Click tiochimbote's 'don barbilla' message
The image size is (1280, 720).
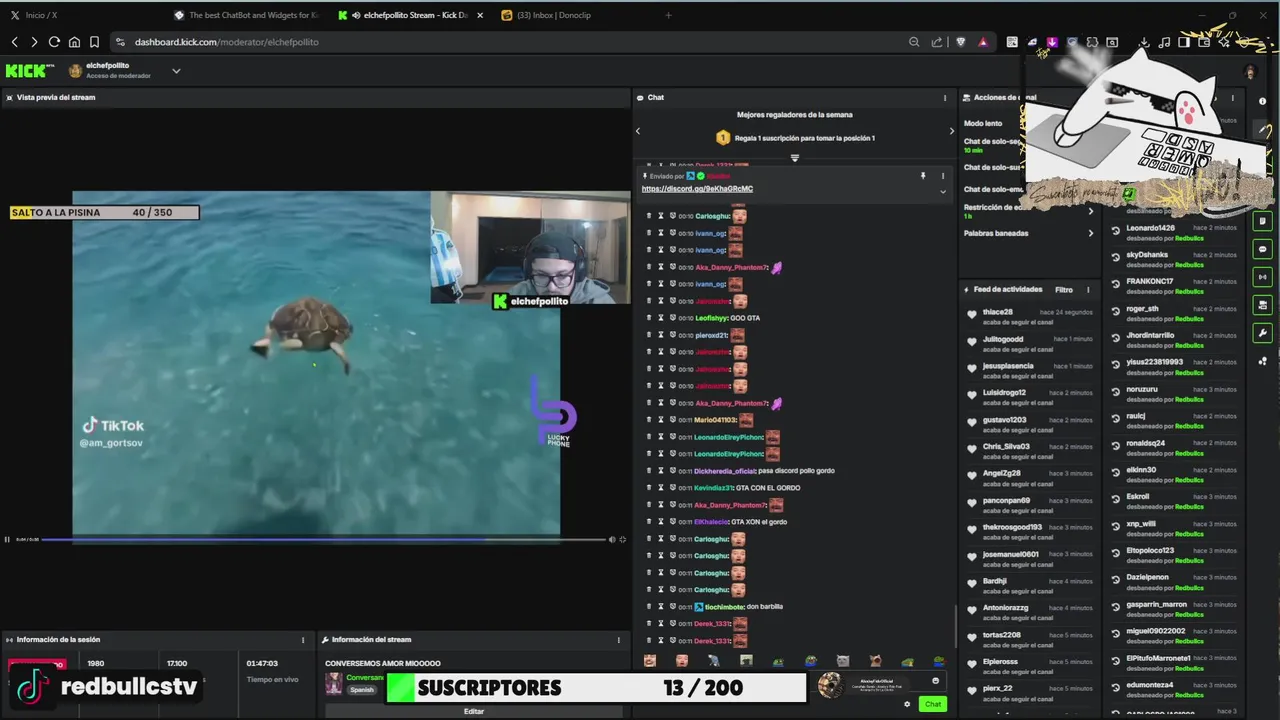click(x=764, y=607)
